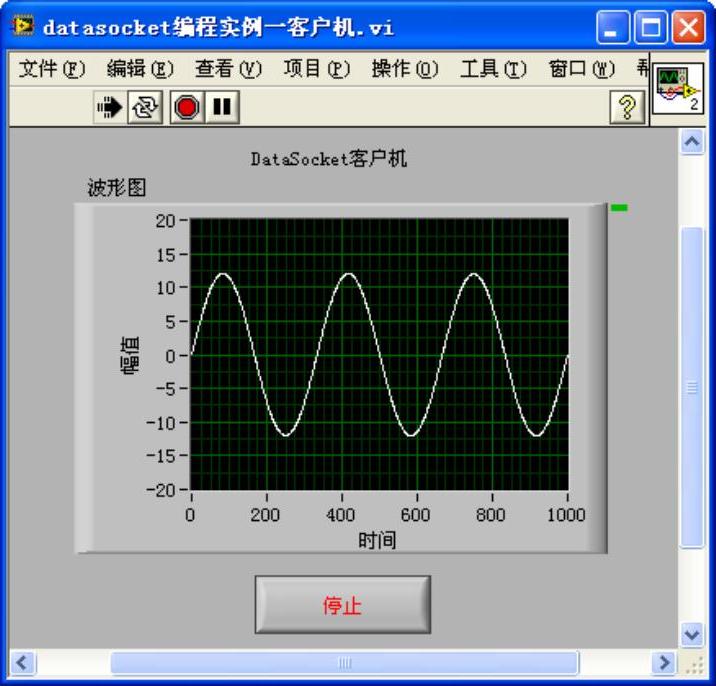This screenshot has width=716, height=686.
Task: Pause execution with the pause button
Action: point(222,107)
